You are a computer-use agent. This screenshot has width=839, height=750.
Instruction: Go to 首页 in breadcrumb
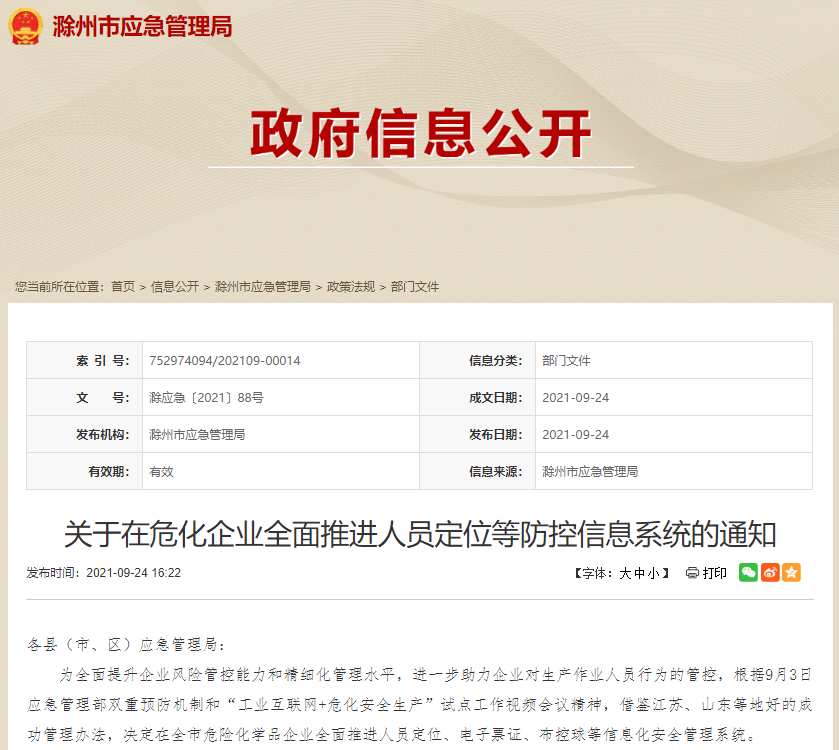[x=123, y=287]
